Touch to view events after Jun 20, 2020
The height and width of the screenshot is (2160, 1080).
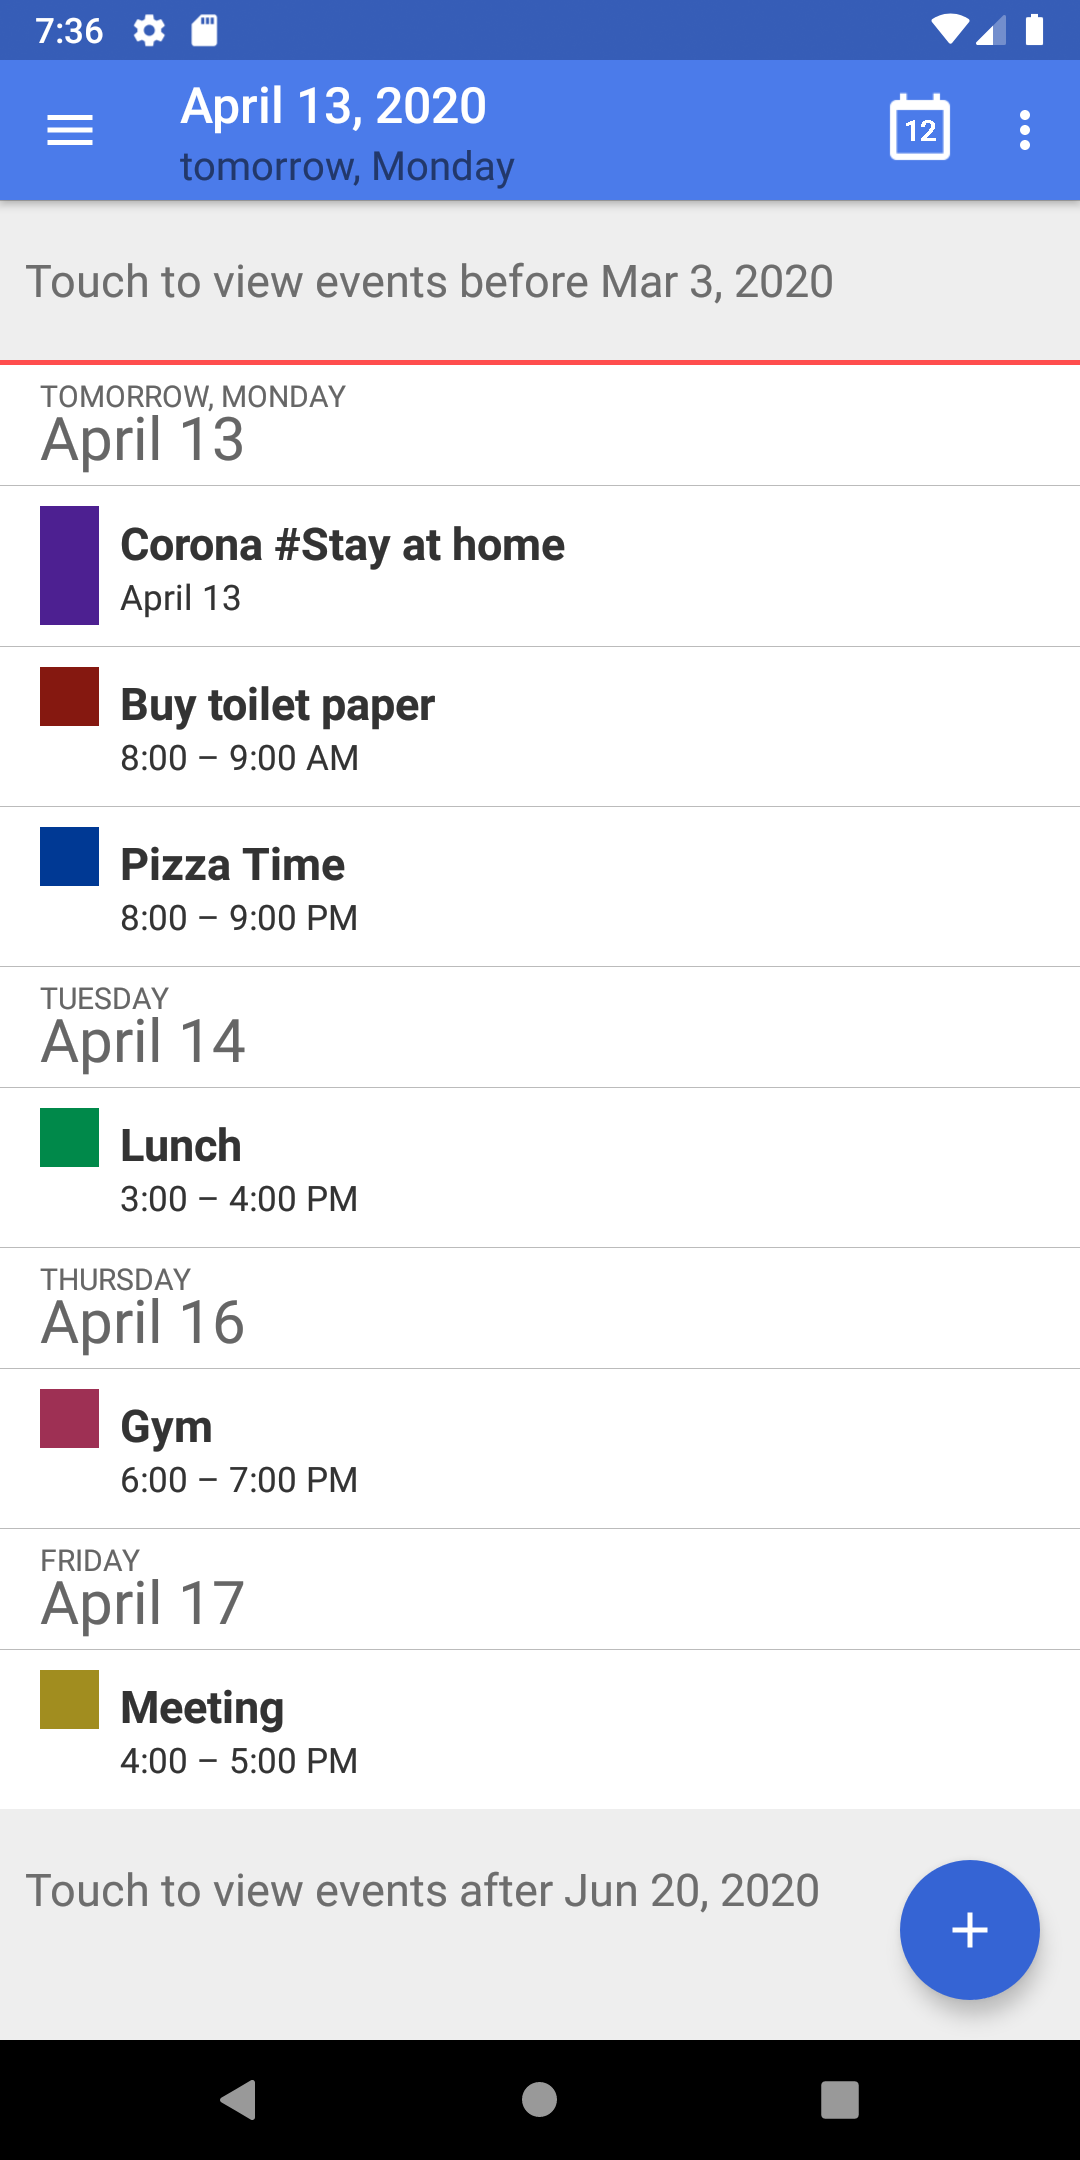[x=422, y=1891]
